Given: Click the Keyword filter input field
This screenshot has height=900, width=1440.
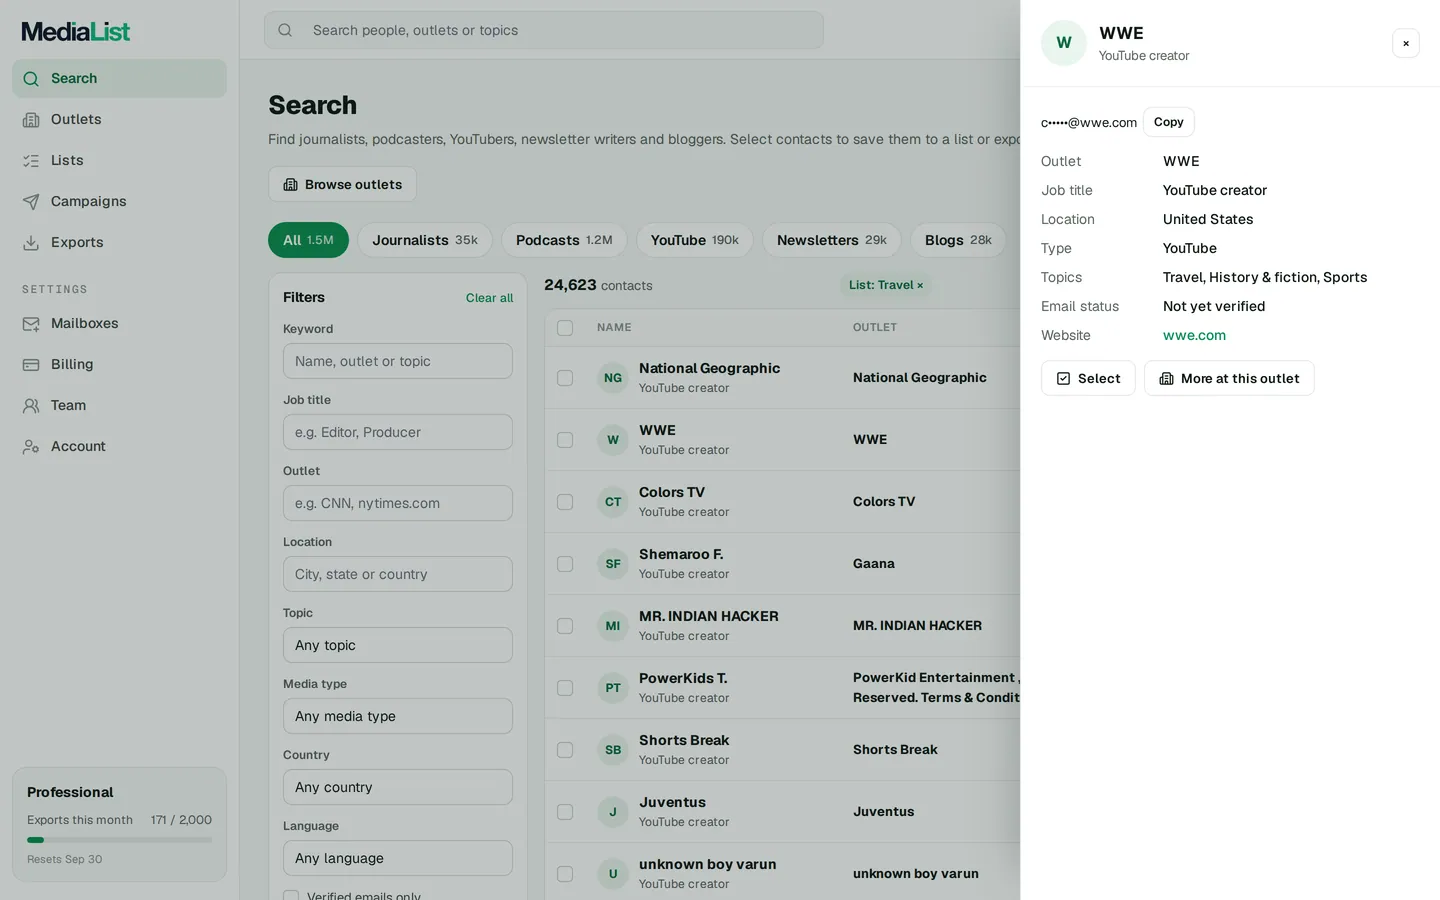Looking at the screenshot, I should click(398, 361).
